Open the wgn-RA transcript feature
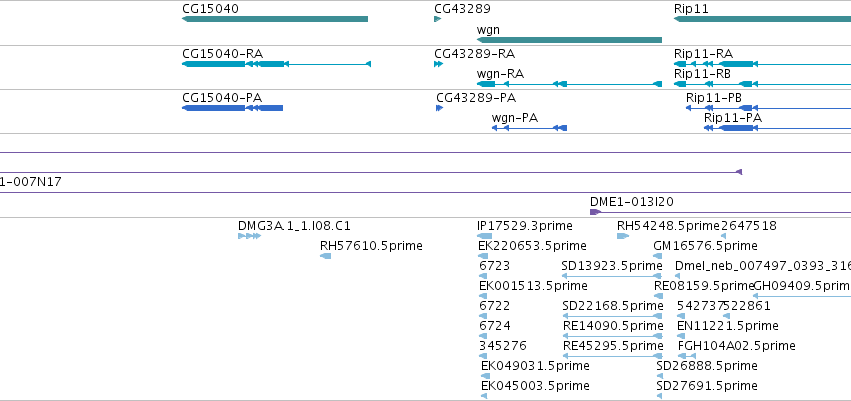The image size is (851, 401). tap(569, 84)
